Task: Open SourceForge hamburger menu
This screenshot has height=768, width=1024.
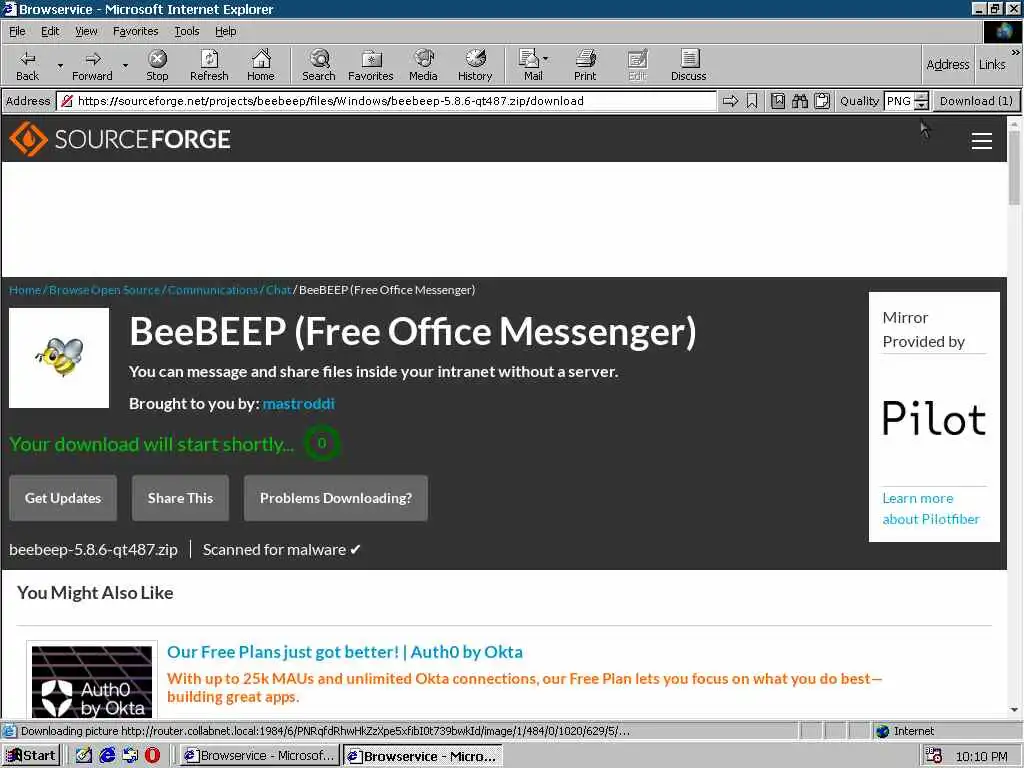Action: pos(982,140)
